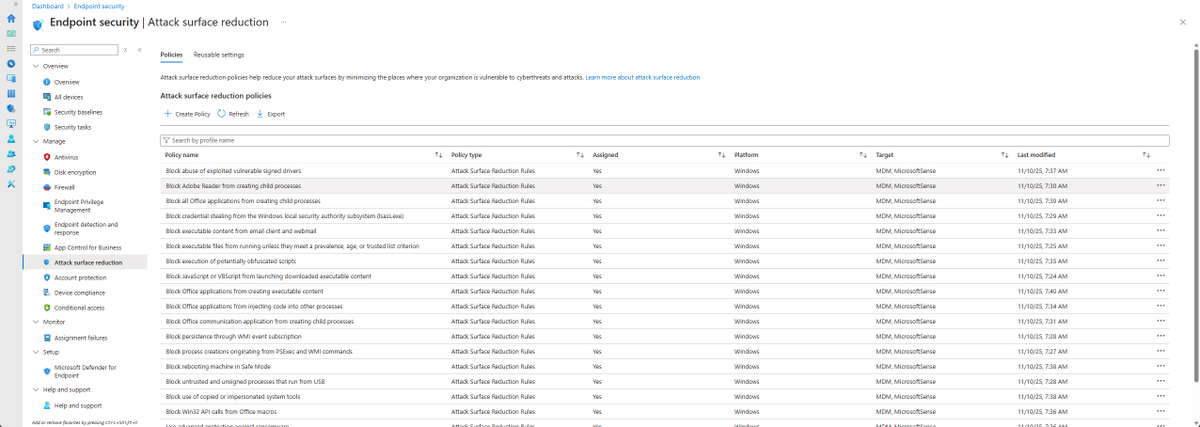Sort by Platform column arrows
Image resolution: width=1200 pixels, height=427 pixels.
click(x=863, y=155)
